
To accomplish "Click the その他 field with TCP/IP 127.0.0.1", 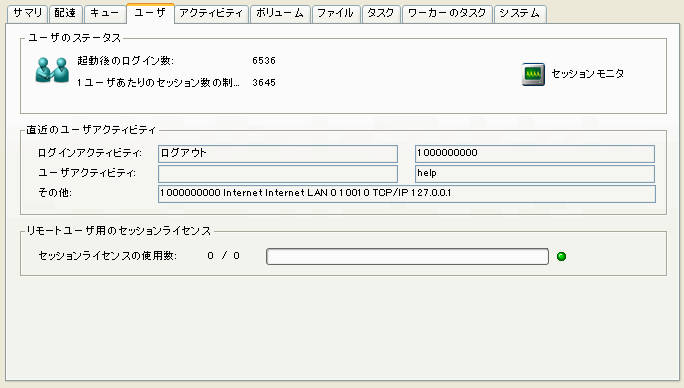I will 407,194.
